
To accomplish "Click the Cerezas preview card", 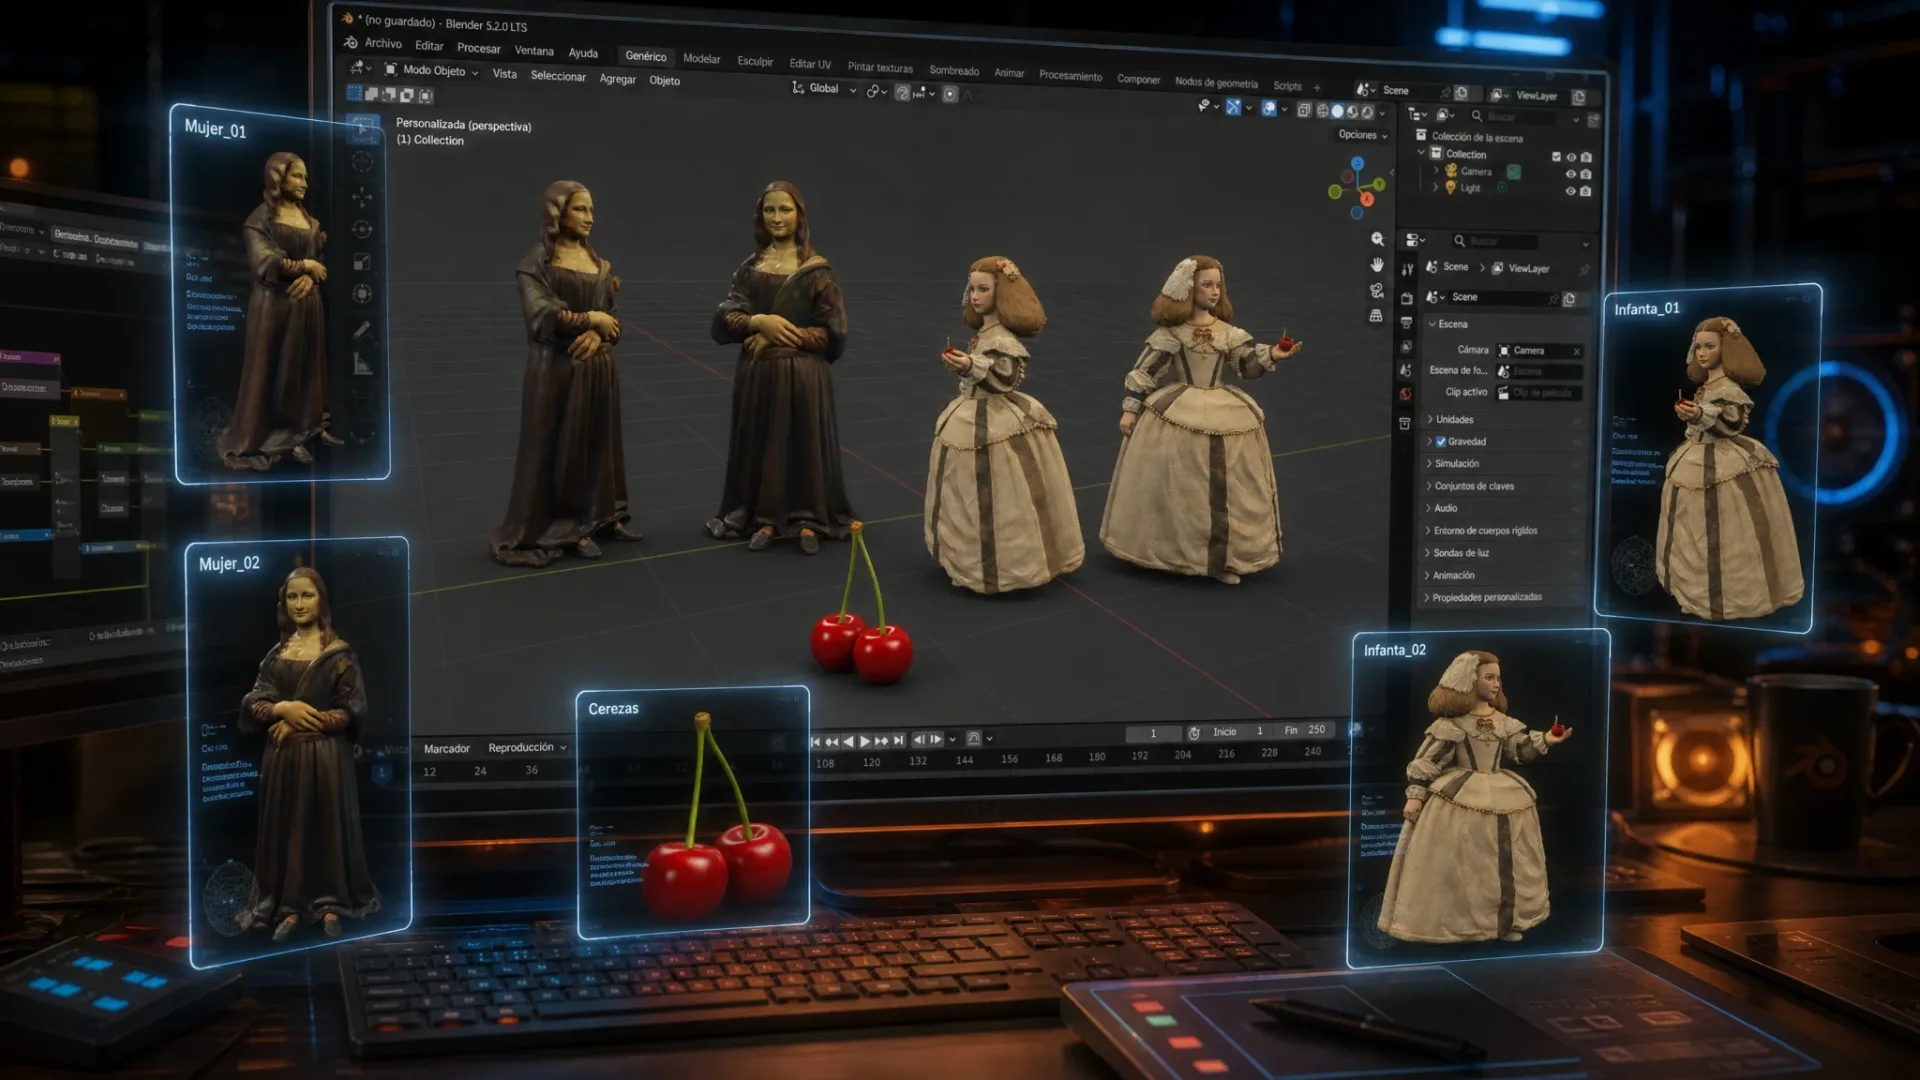I will tap(692, 812).
